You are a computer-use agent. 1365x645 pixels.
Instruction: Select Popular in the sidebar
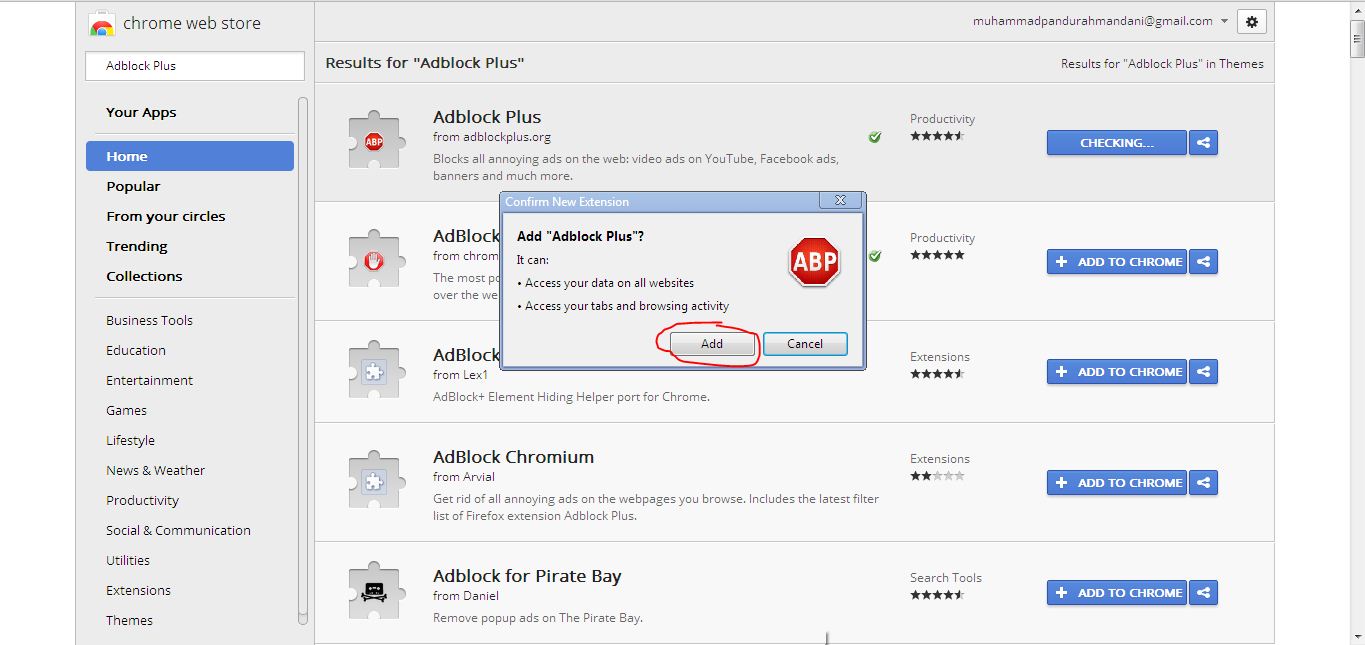[133, 186]
